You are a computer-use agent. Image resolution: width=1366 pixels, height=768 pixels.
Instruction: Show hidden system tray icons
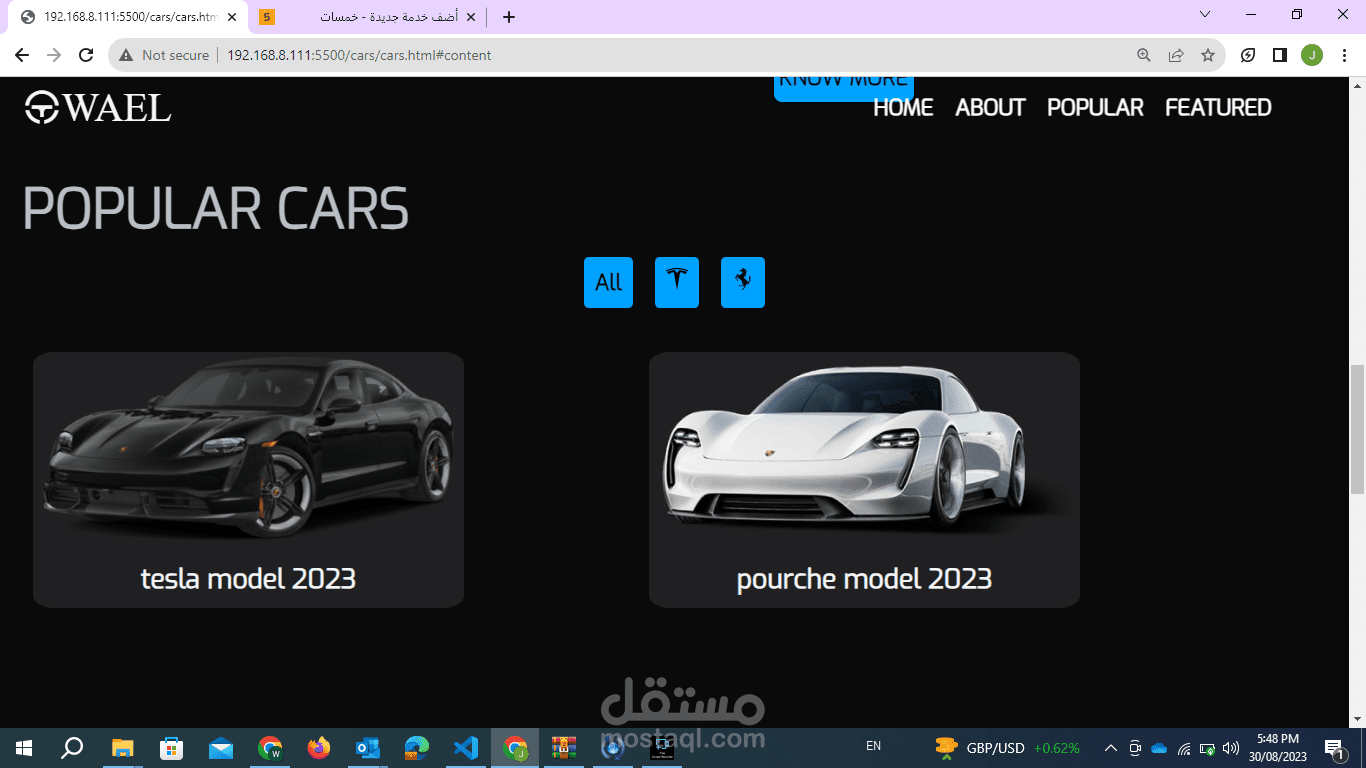(1110, 747)
